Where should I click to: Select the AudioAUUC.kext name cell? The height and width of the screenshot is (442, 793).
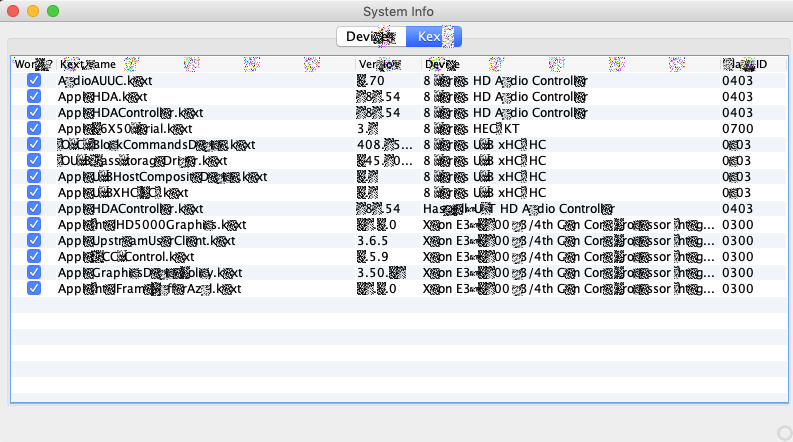(x=105, y=81)
